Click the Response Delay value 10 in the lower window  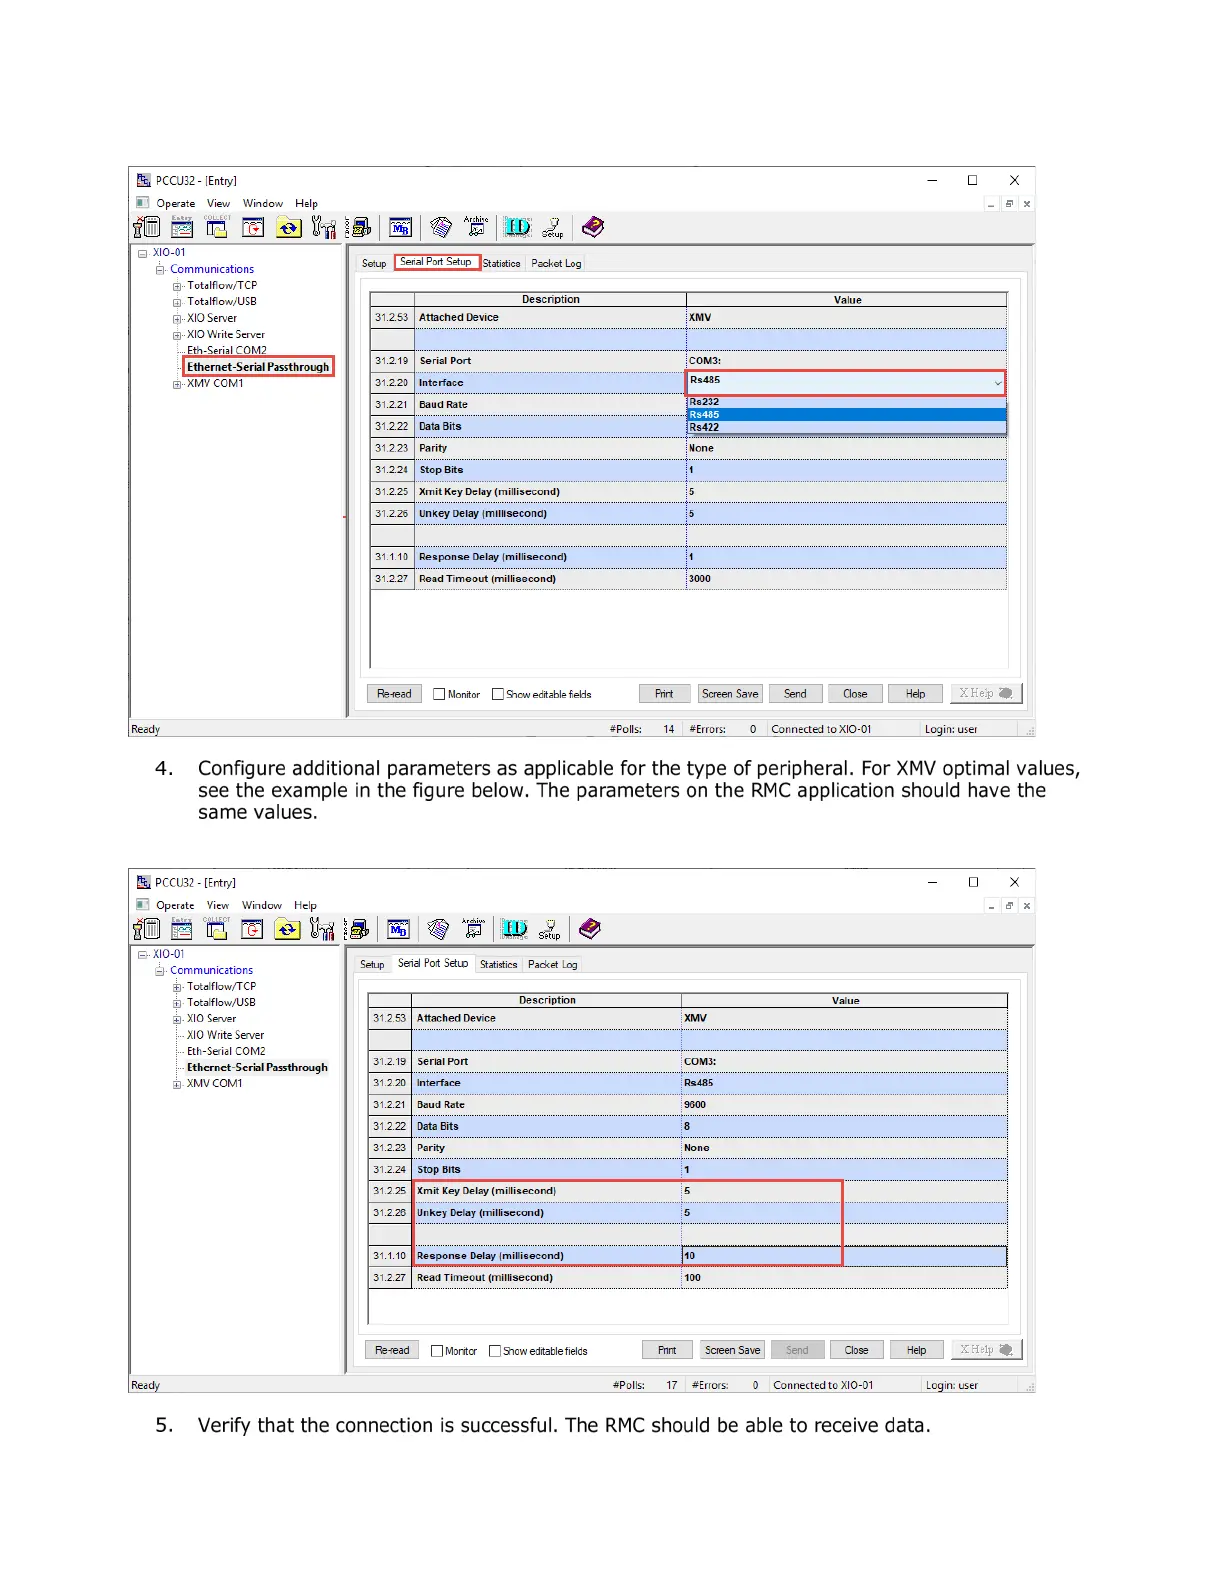(844, 1256)
